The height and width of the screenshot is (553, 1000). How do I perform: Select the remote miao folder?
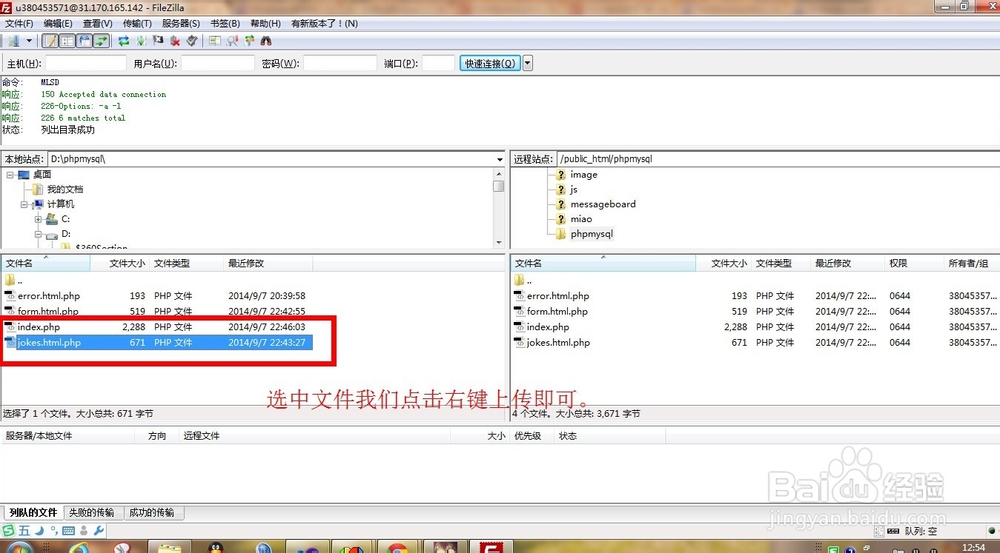coord(581,219)
